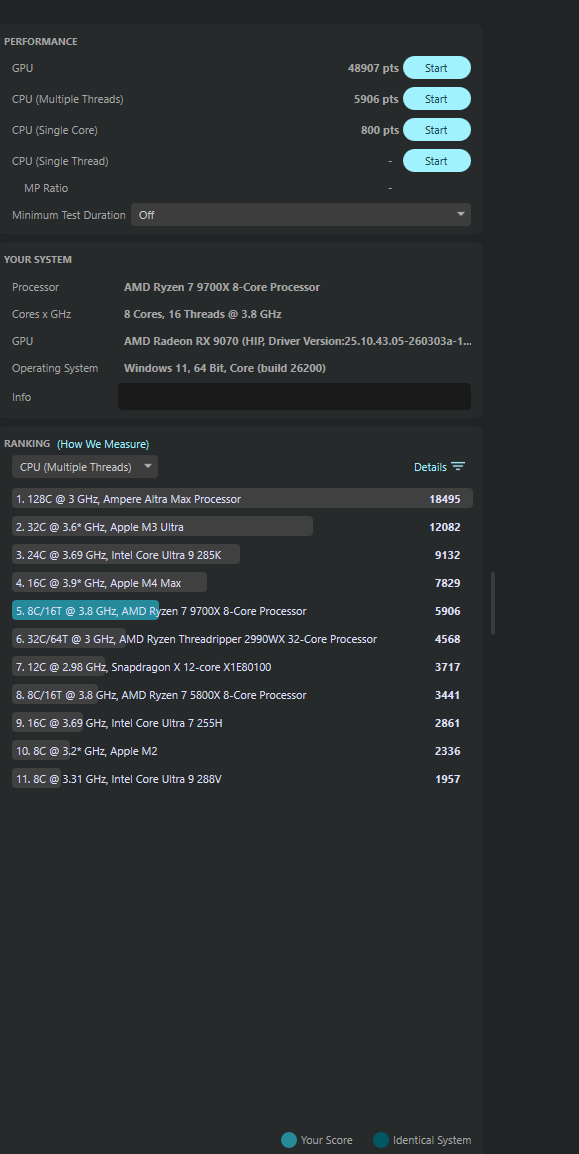Open the Minimum Test Duration dropdown

point(301,215)
